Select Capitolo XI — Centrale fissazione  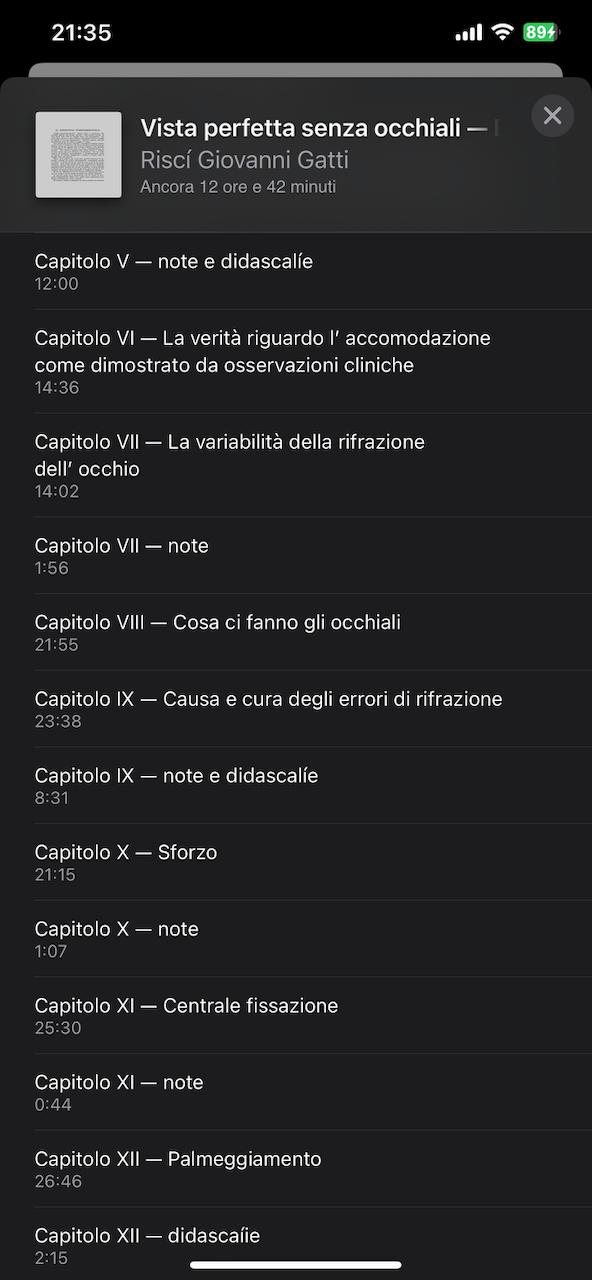296,1015
